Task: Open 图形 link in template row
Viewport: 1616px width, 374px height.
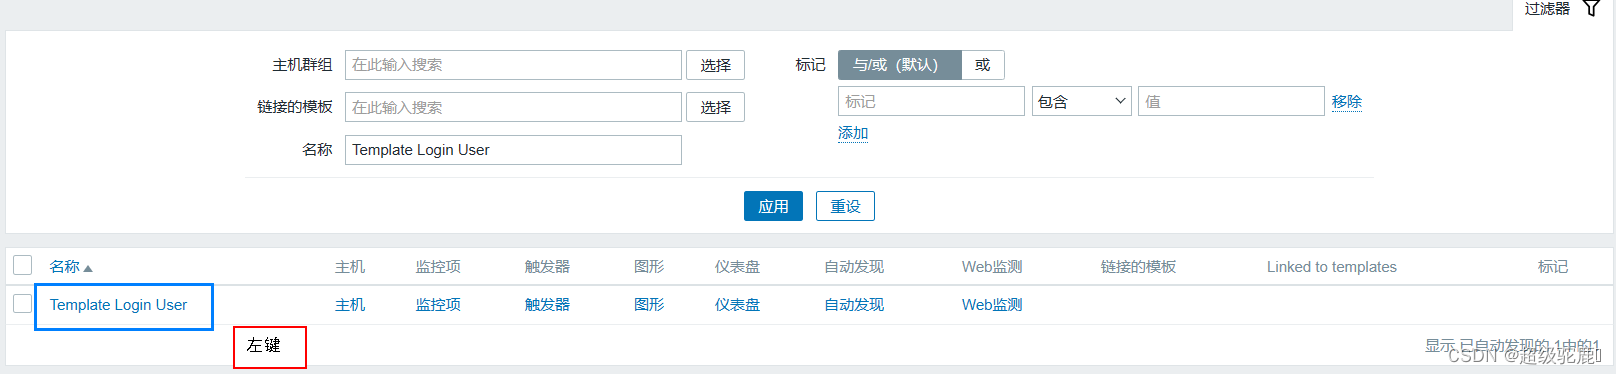Action: pos(649,305)
